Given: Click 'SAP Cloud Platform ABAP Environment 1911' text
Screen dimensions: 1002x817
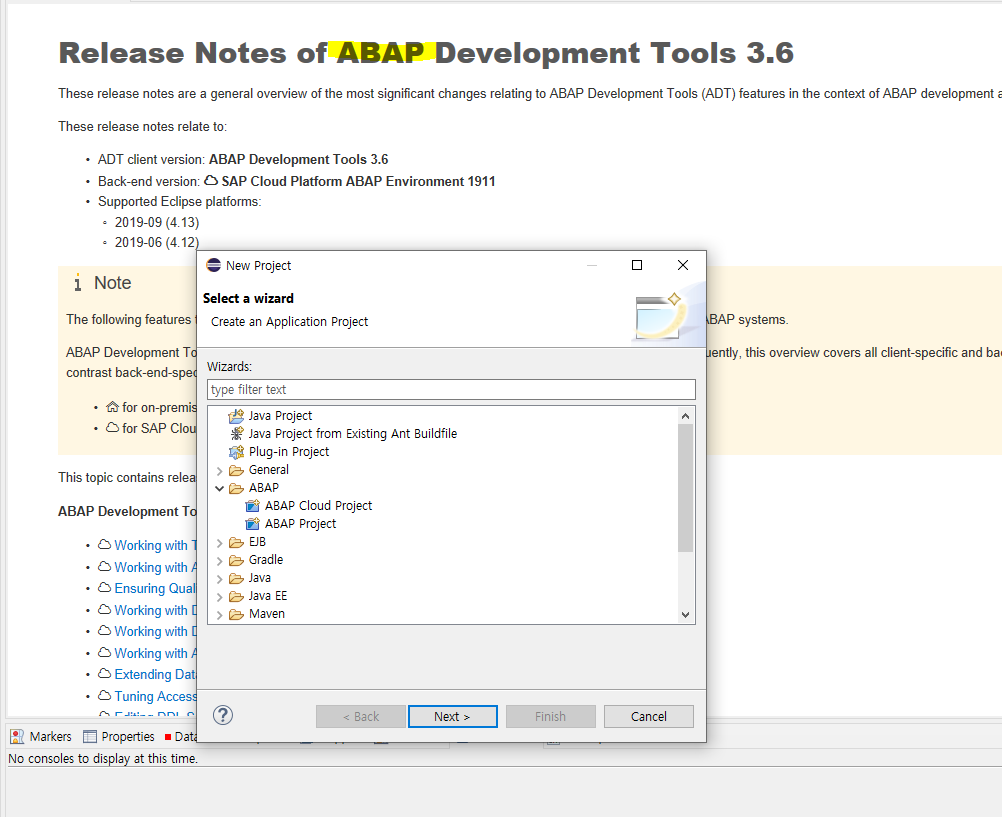Looking at the screenshot, I should click(358, 182).
